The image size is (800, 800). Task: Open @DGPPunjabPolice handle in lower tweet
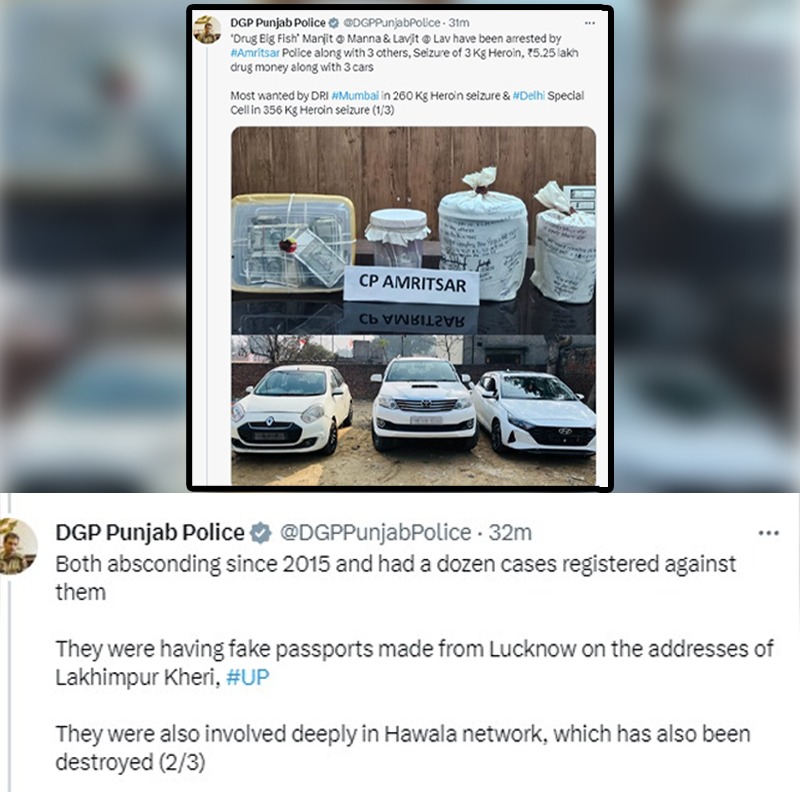376,533
